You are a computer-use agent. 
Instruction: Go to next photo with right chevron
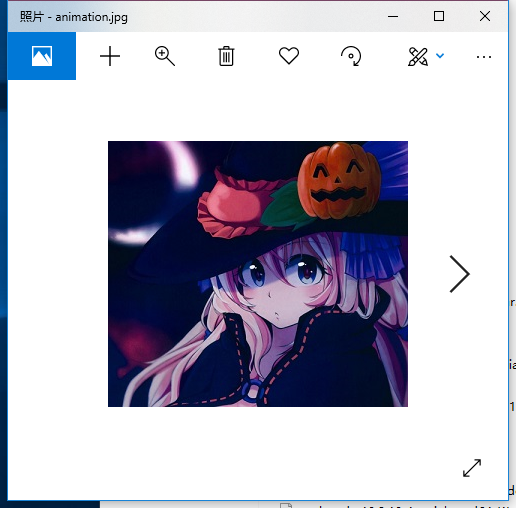(460, 274)
